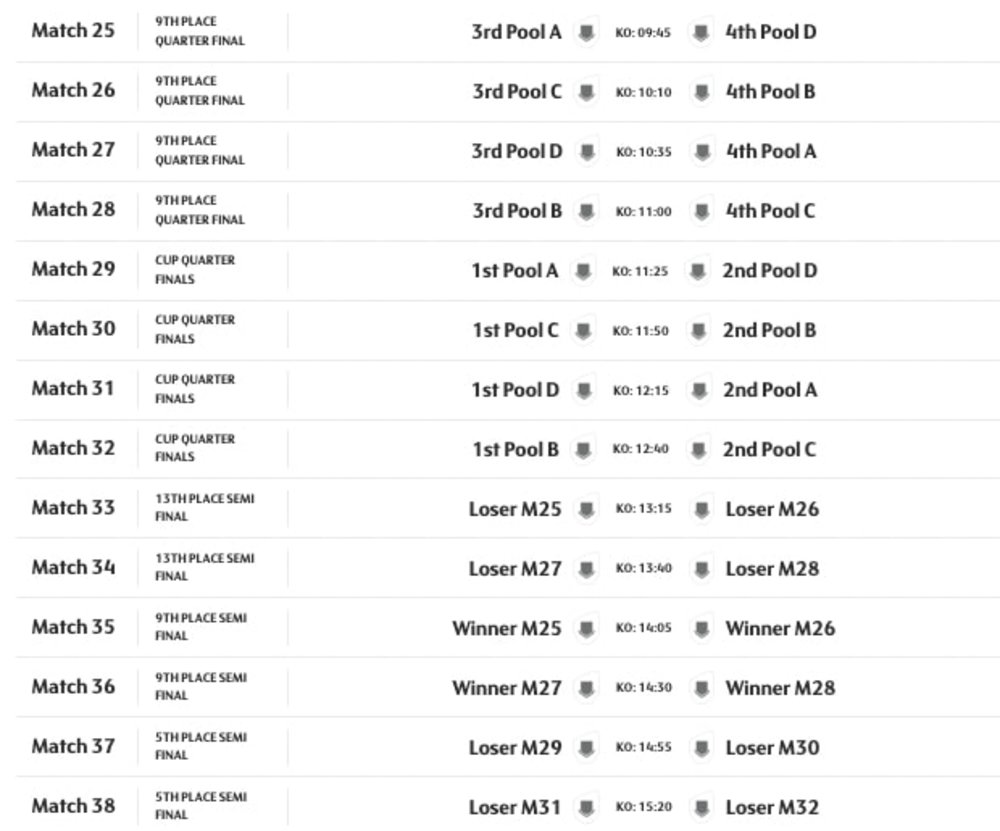This screenshot has width=1000, height=831.
Task: Select the shield next to 4th Pool C
Action: 704,211
